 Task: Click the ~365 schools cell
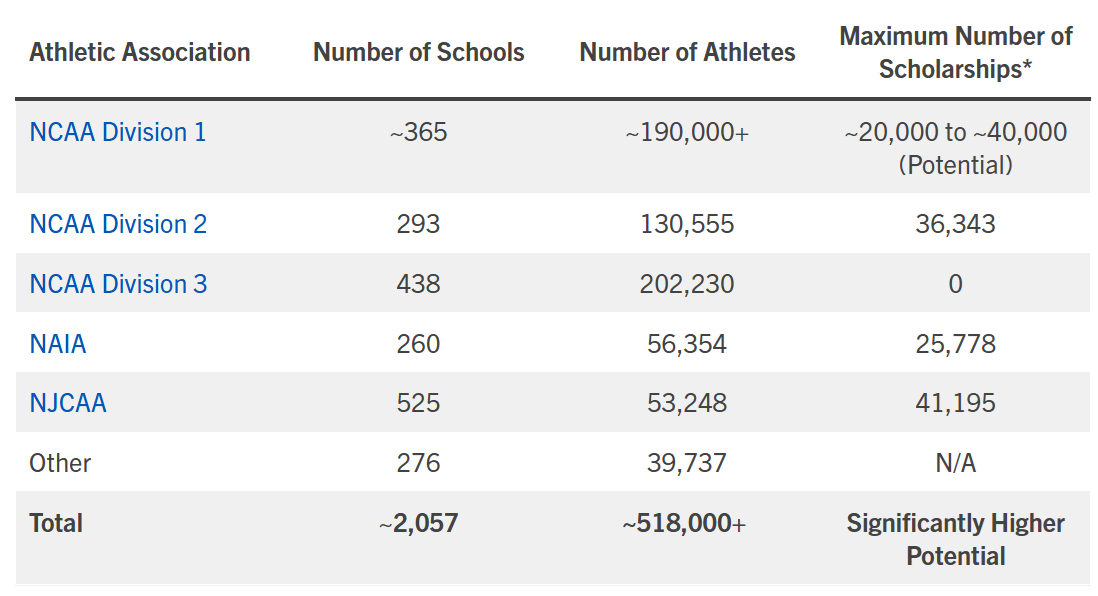tap(418, 132)
